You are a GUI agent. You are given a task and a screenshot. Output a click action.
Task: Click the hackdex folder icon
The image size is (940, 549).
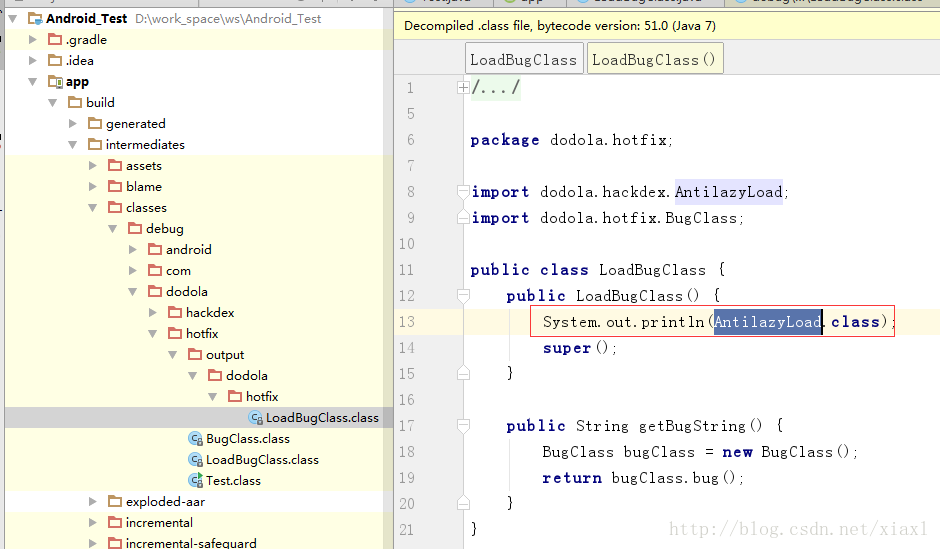175,312
